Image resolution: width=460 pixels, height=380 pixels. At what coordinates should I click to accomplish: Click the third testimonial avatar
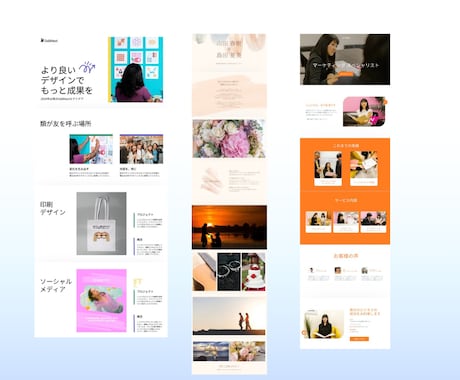(365, 270)
